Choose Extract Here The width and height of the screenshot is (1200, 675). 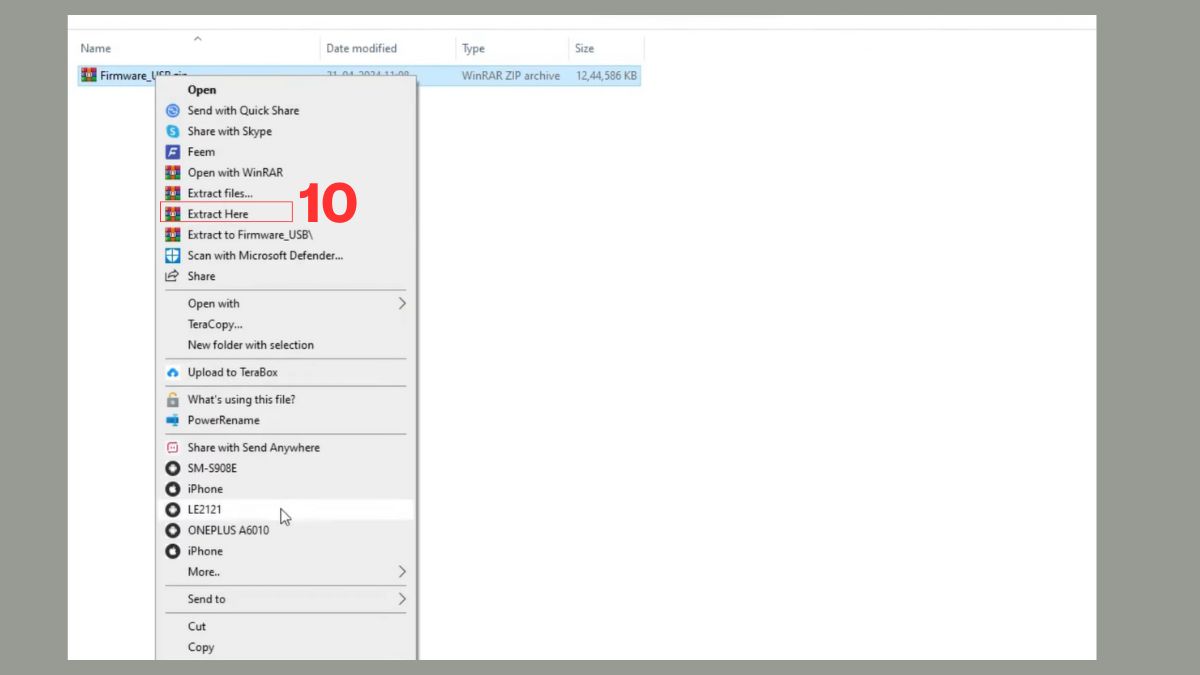[218, 214]
